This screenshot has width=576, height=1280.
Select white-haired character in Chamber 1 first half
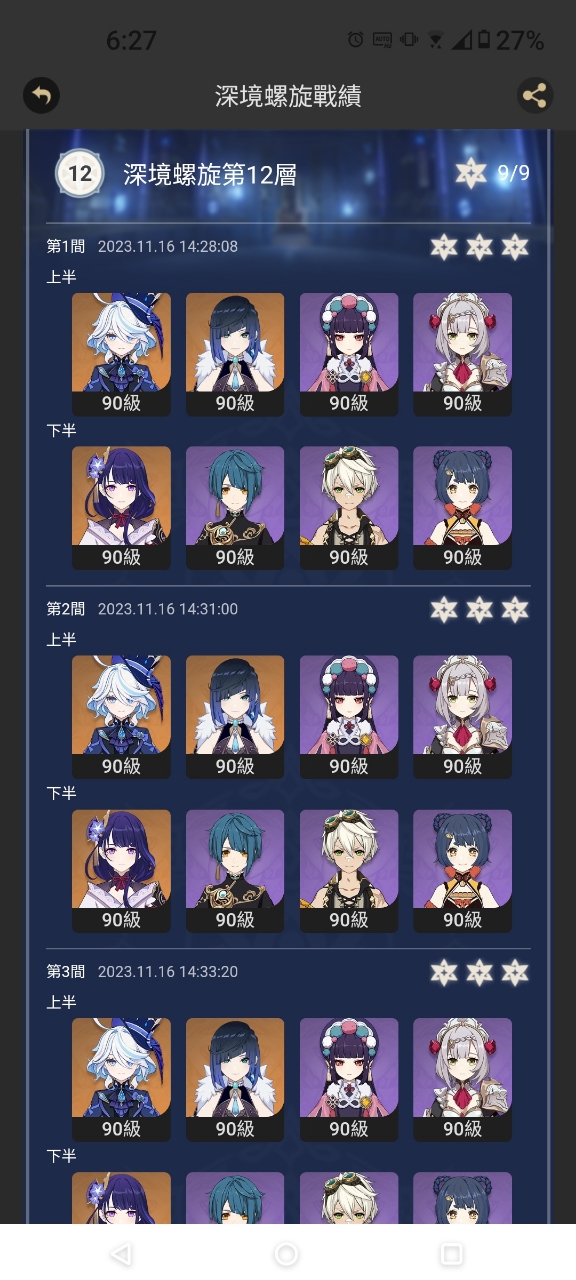pos(121,354)
